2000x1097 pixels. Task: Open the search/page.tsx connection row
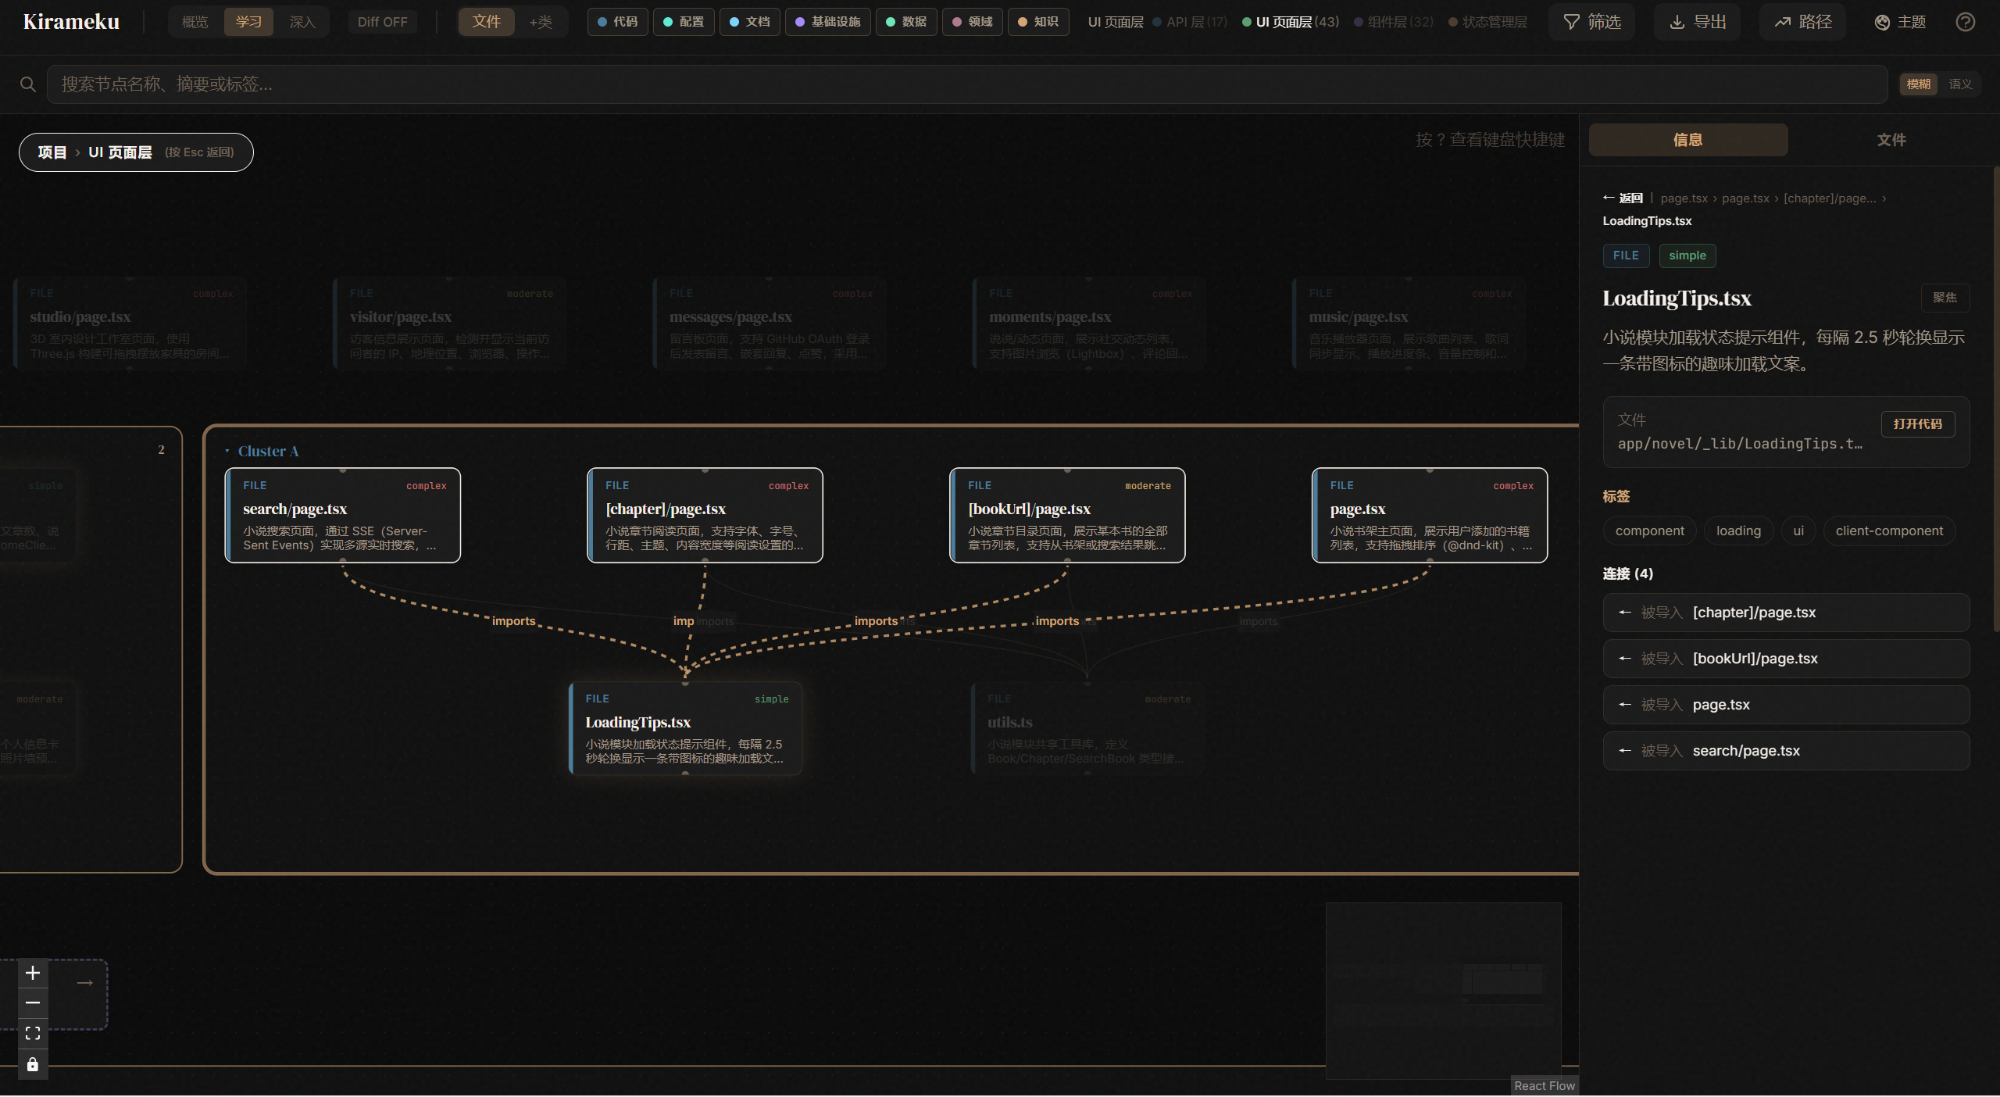(1786, 751)
